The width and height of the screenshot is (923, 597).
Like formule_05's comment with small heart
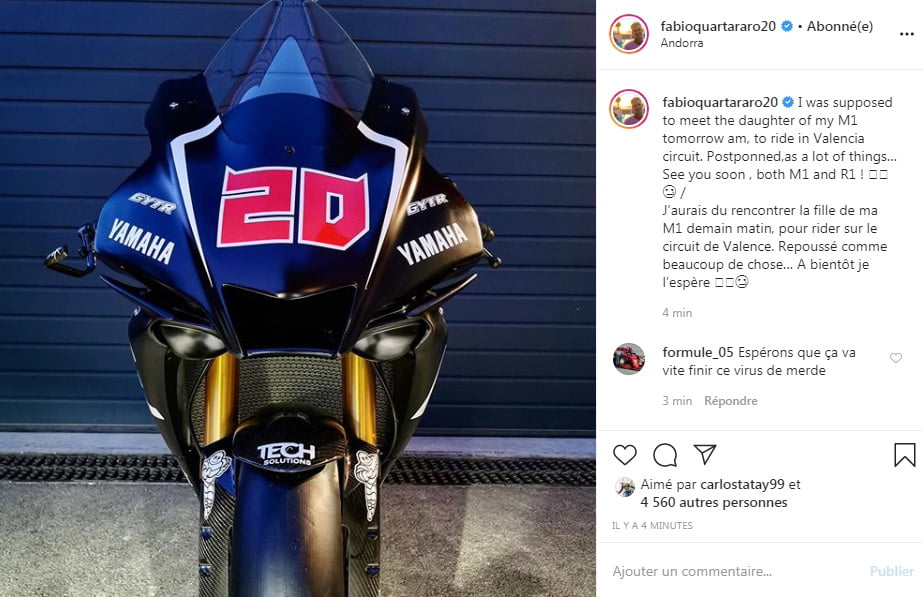[895, 357]
